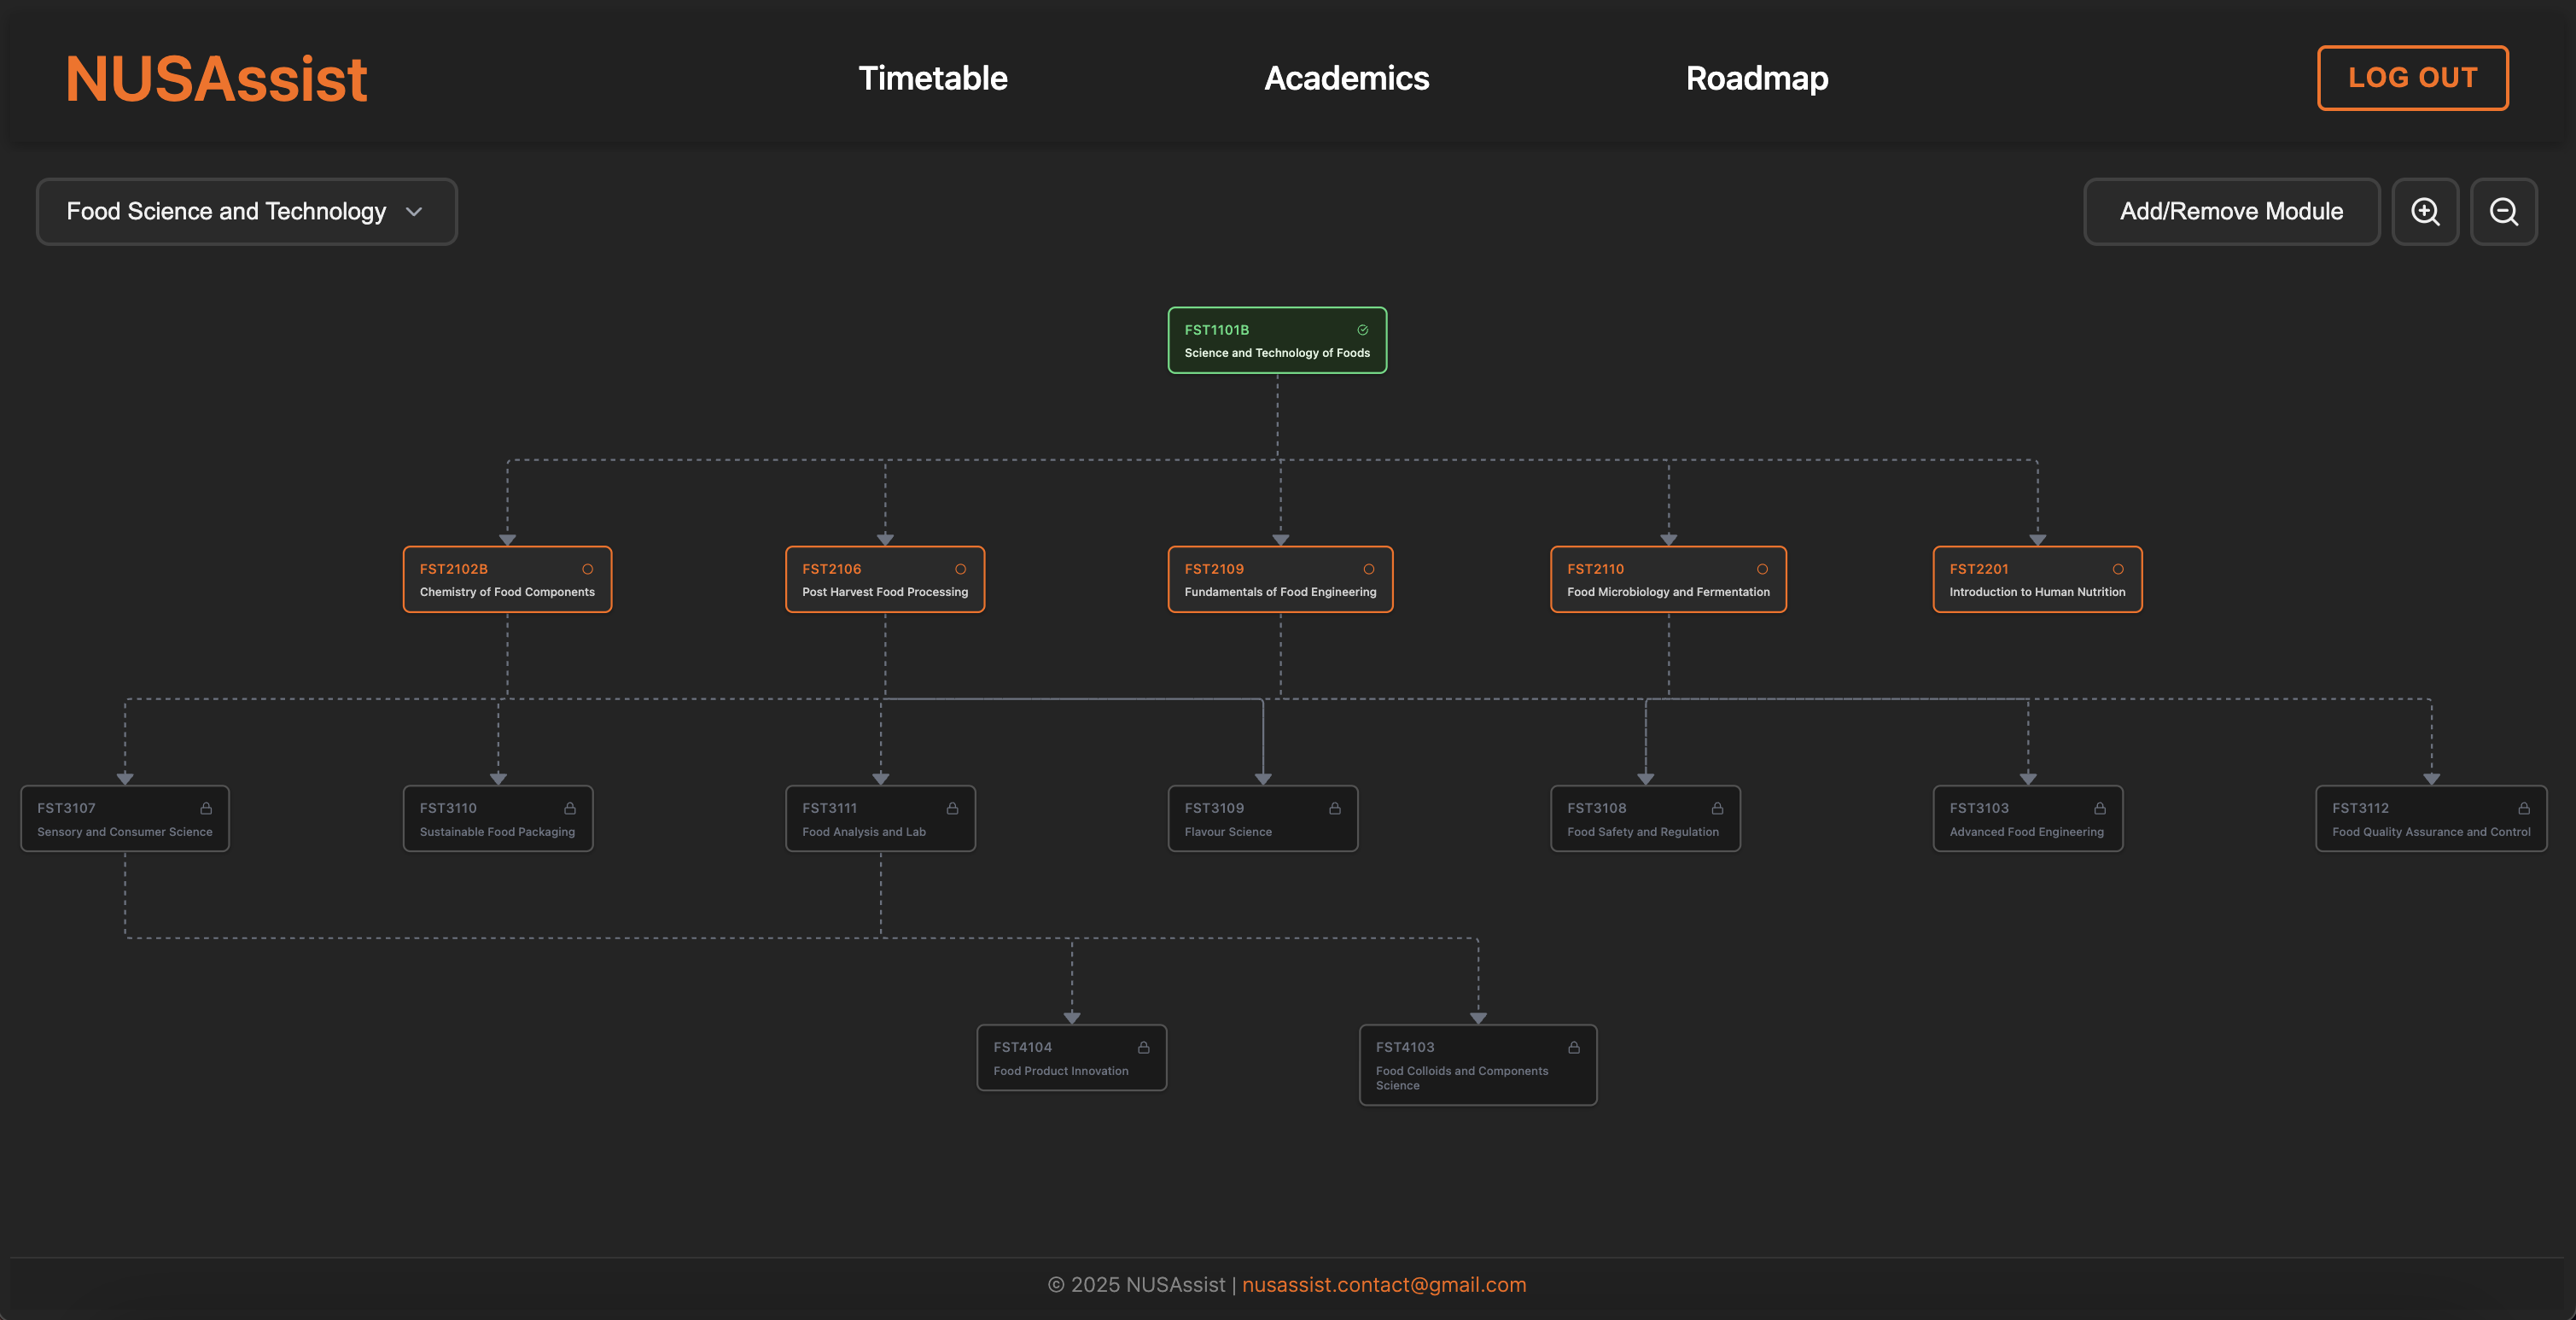2576x1320 pixels.
Task: Click the status circle on FST2102B
Action: (x=588, y=569)
